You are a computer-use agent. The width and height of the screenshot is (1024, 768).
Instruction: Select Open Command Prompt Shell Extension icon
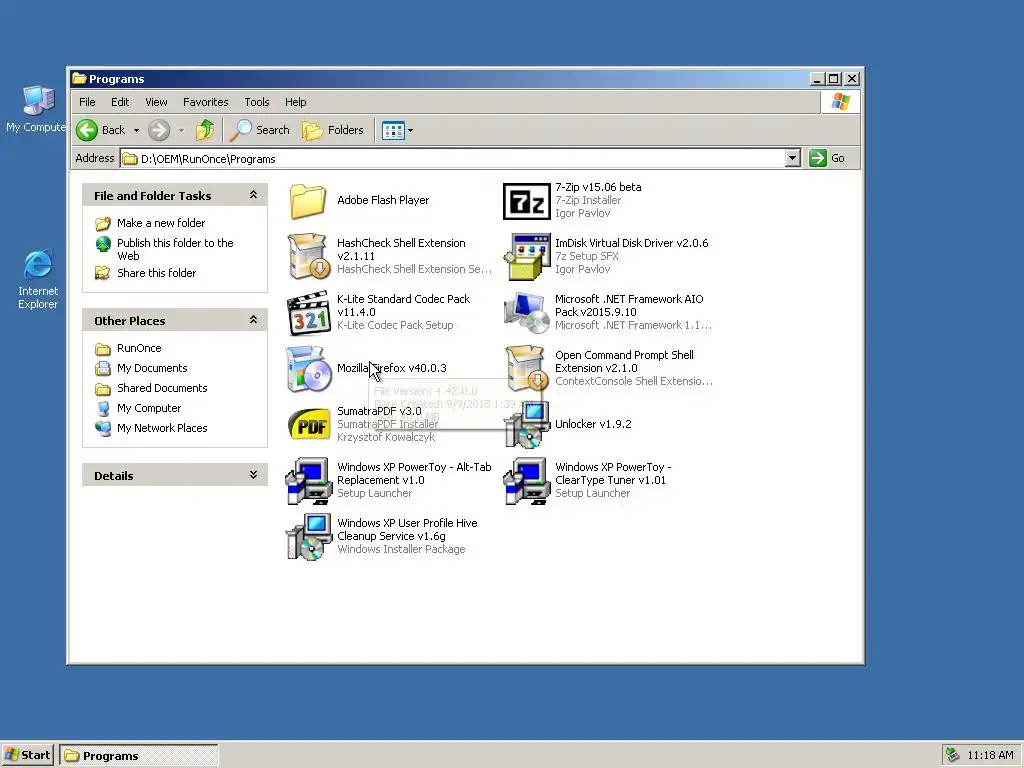pyautogui.click(x=526, y=369)
